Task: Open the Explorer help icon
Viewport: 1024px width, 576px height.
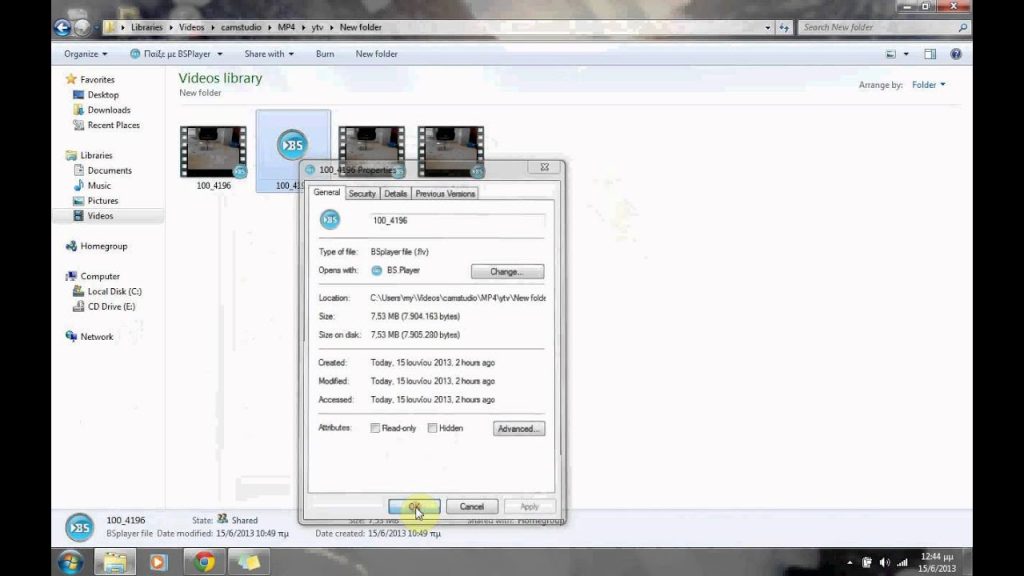Action: 955,54
